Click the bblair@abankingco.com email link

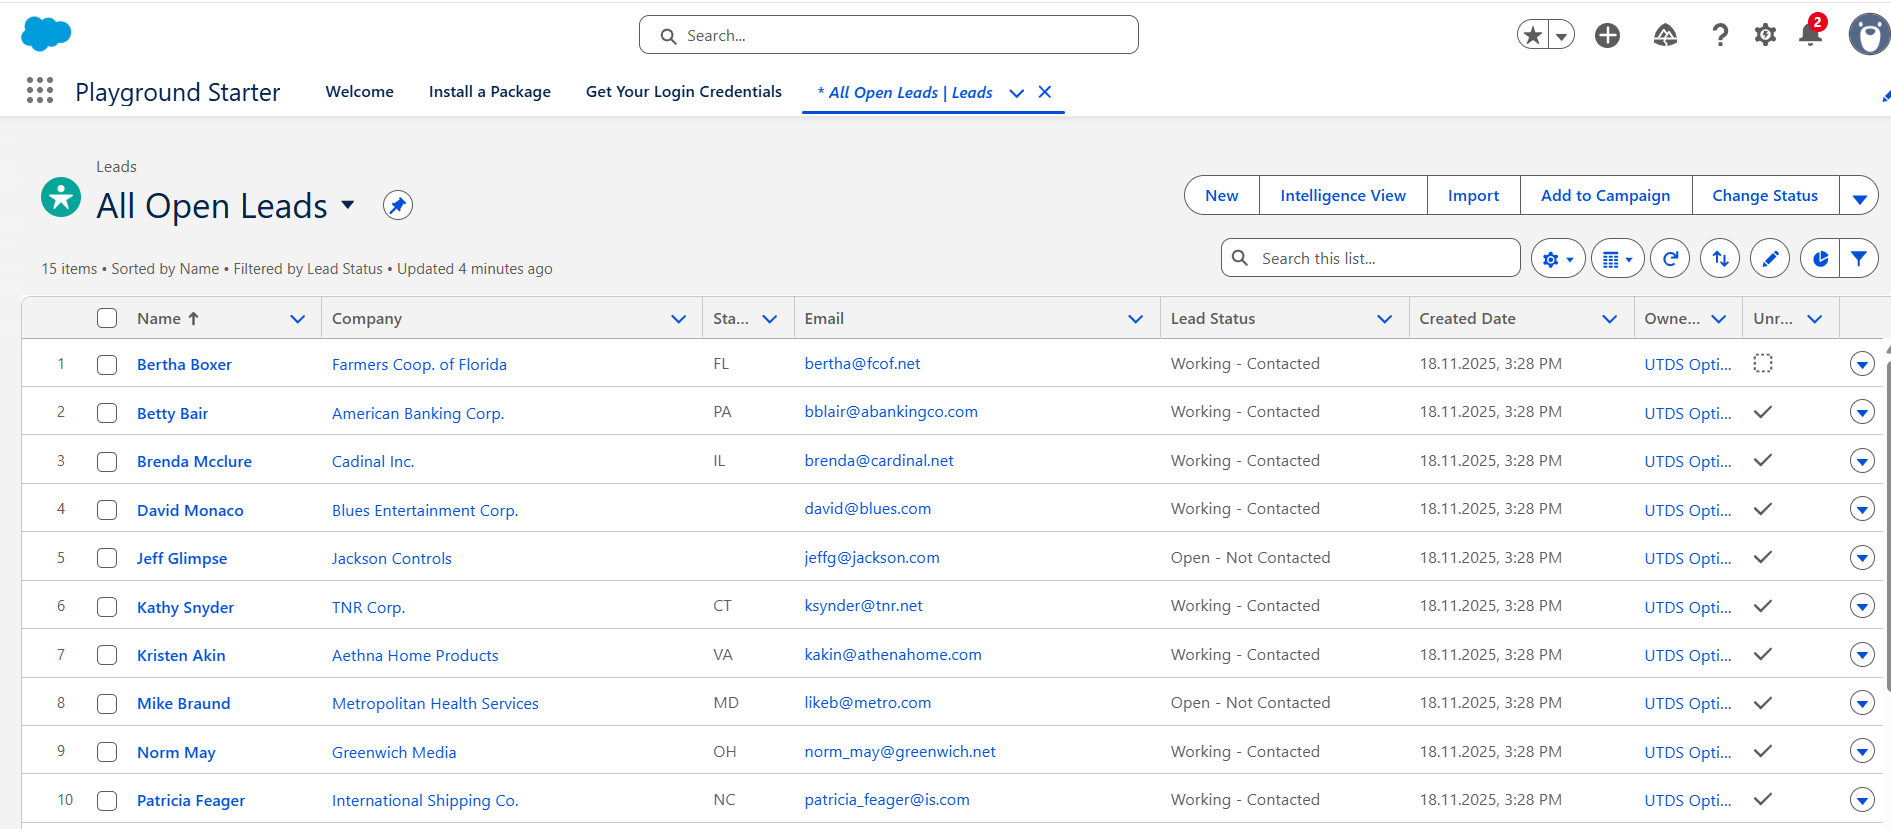click(x=891, y=411)
